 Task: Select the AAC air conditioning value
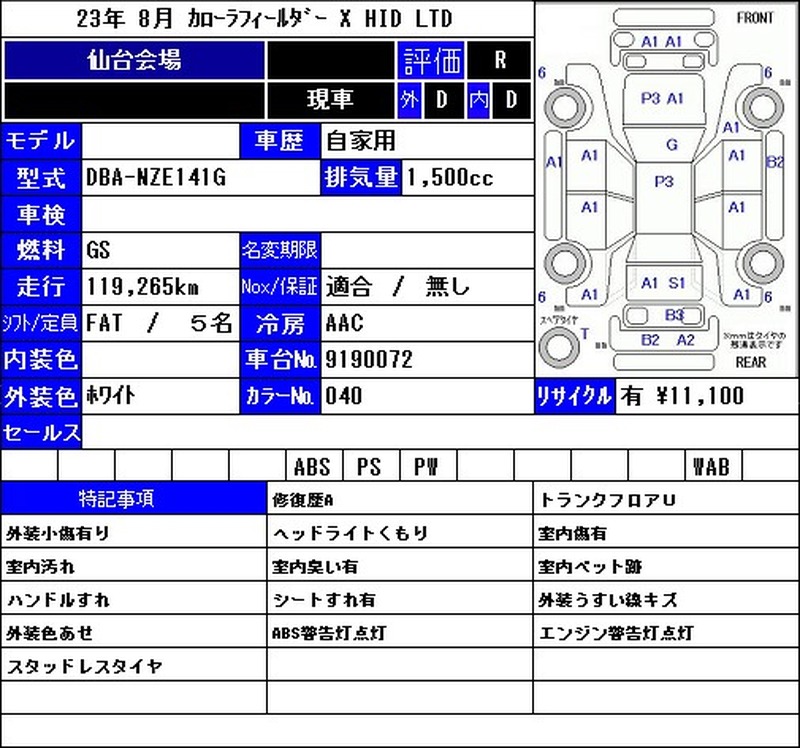344,323
